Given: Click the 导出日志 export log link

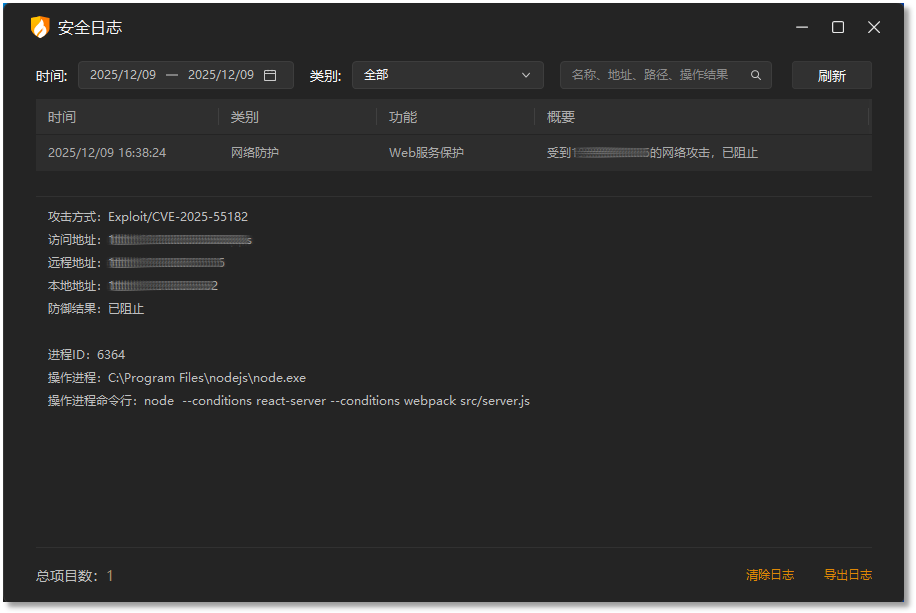Looking at the screenshot, I should click(847, 575).
